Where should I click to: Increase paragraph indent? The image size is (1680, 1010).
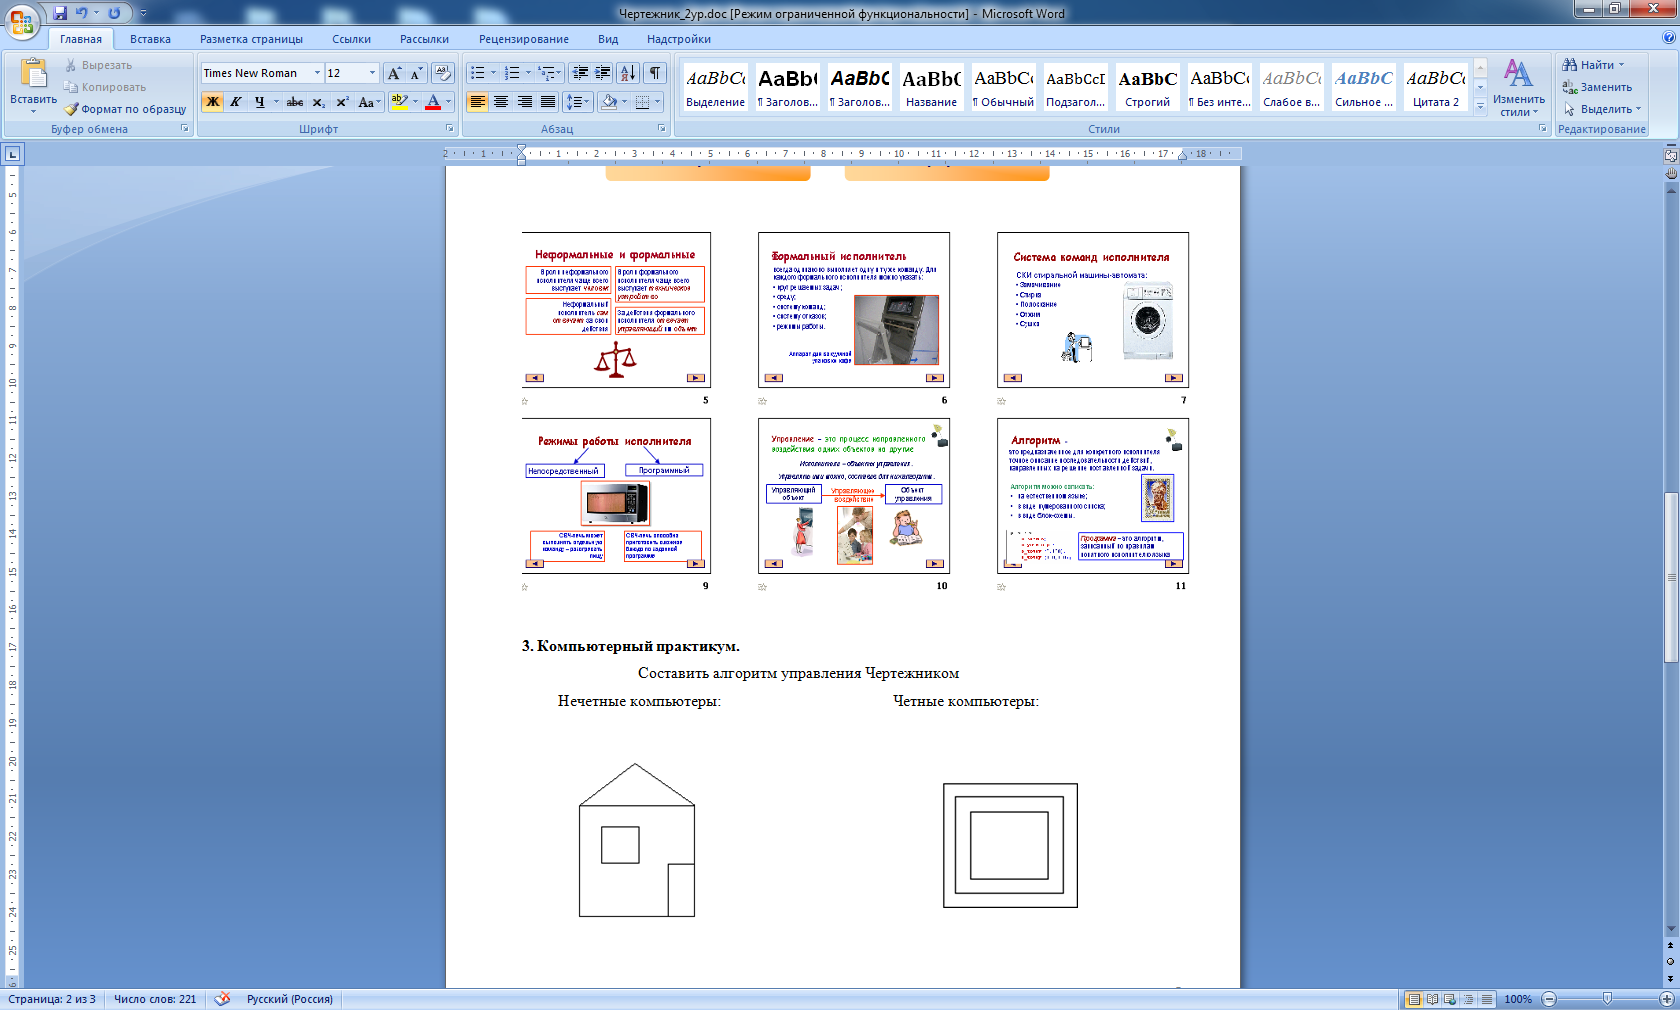pos(602,73)
